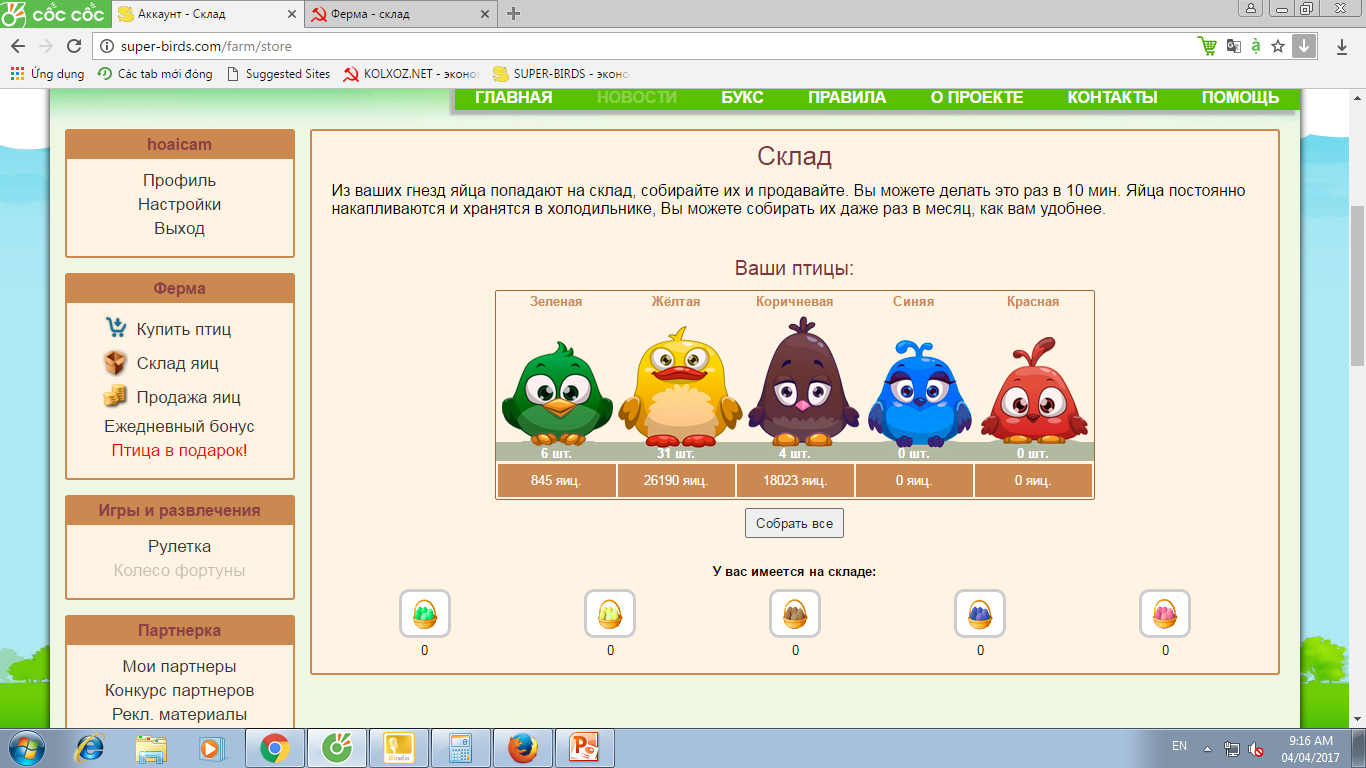This screenshot has width=1366, height=768.
Task: Click the brown bird image
Action: tap(803, 382)
